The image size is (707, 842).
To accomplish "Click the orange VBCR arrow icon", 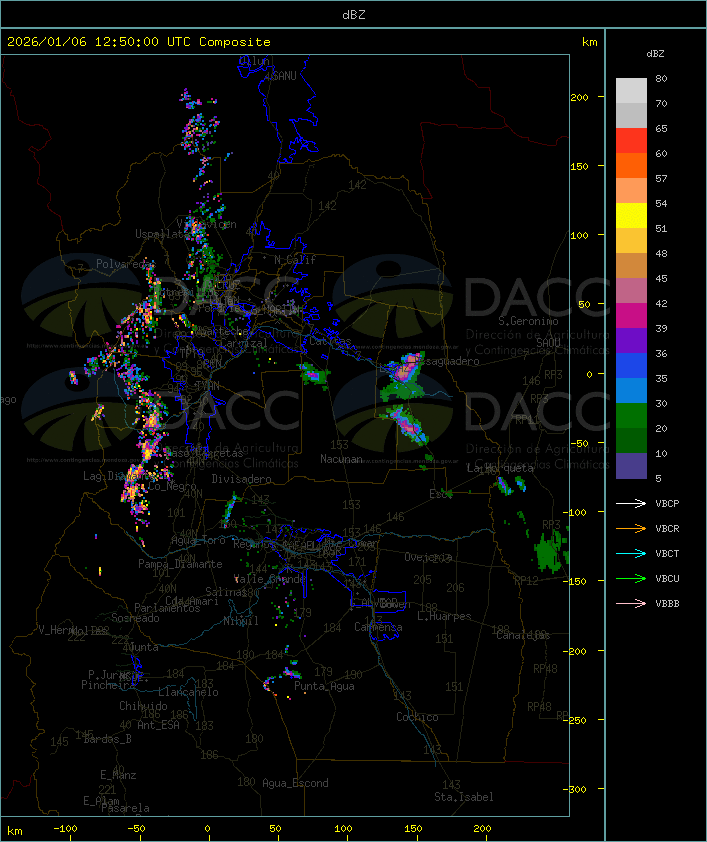I will [631, 528].
